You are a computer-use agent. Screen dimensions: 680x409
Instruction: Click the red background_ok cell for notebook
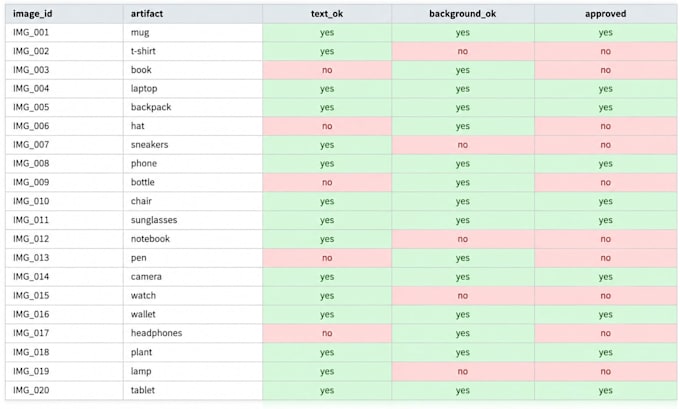click(x=463, y=239)
